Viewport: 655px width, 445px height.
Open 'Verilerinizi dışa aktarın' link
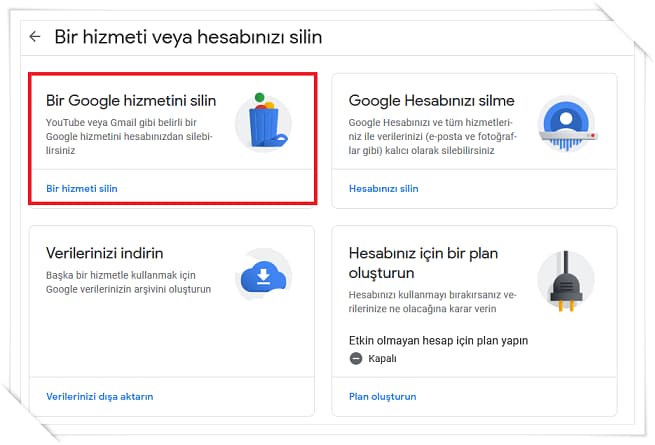click(99, 397)
